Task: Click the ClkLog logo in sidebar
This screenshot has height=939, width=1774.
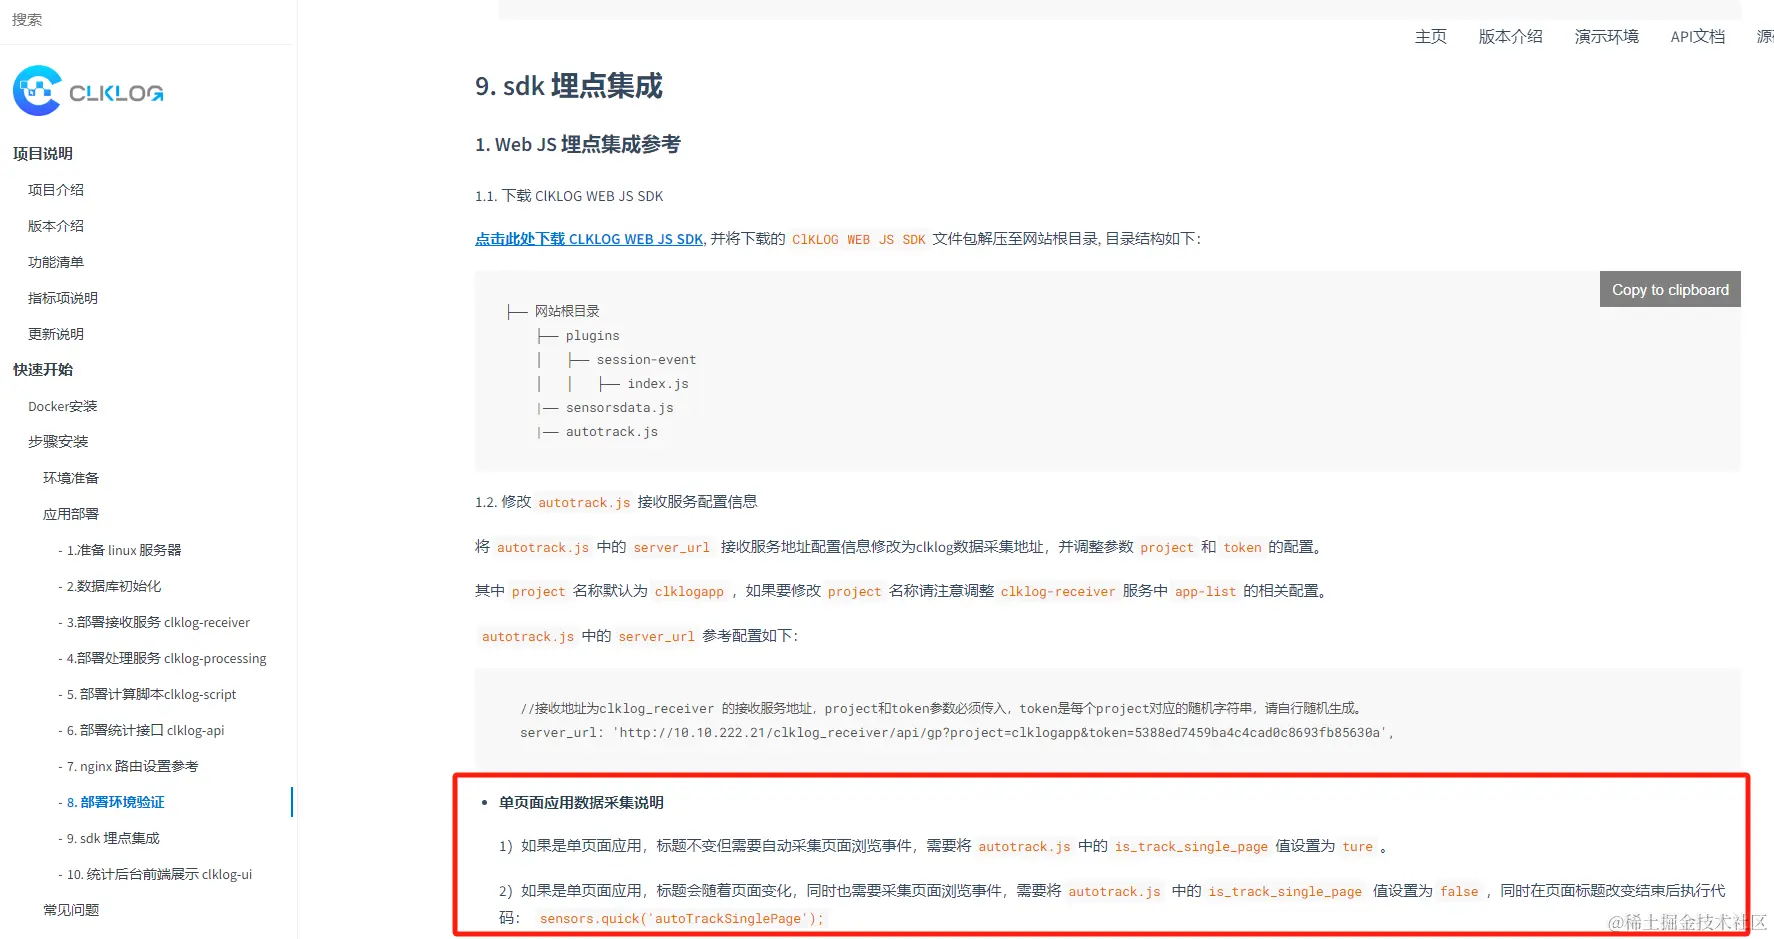Action: 88,92
